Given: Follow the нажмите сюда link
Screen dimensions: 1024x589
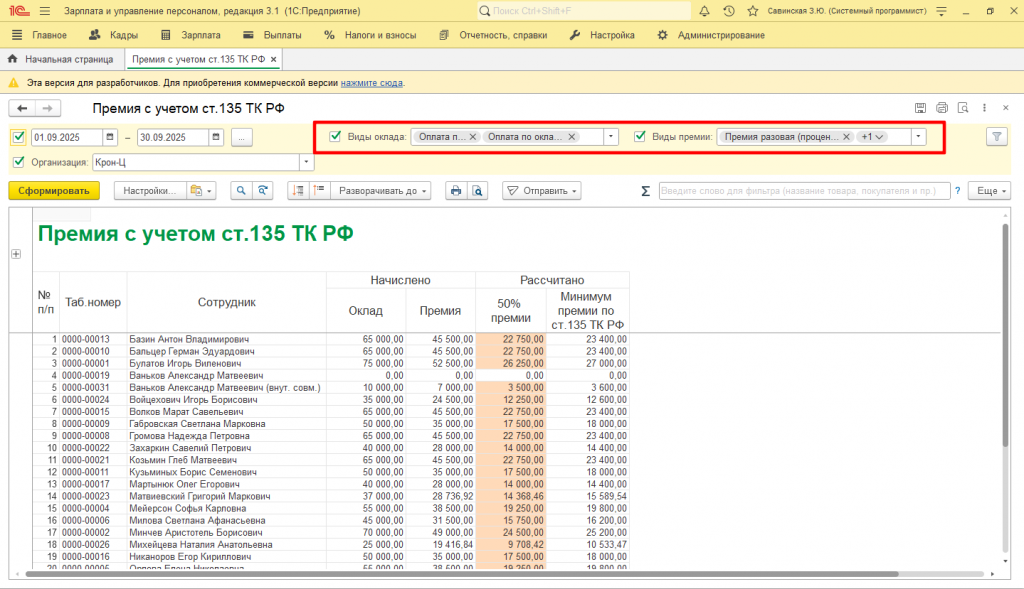Looking at the screenshot, I should tap(371, 83).
